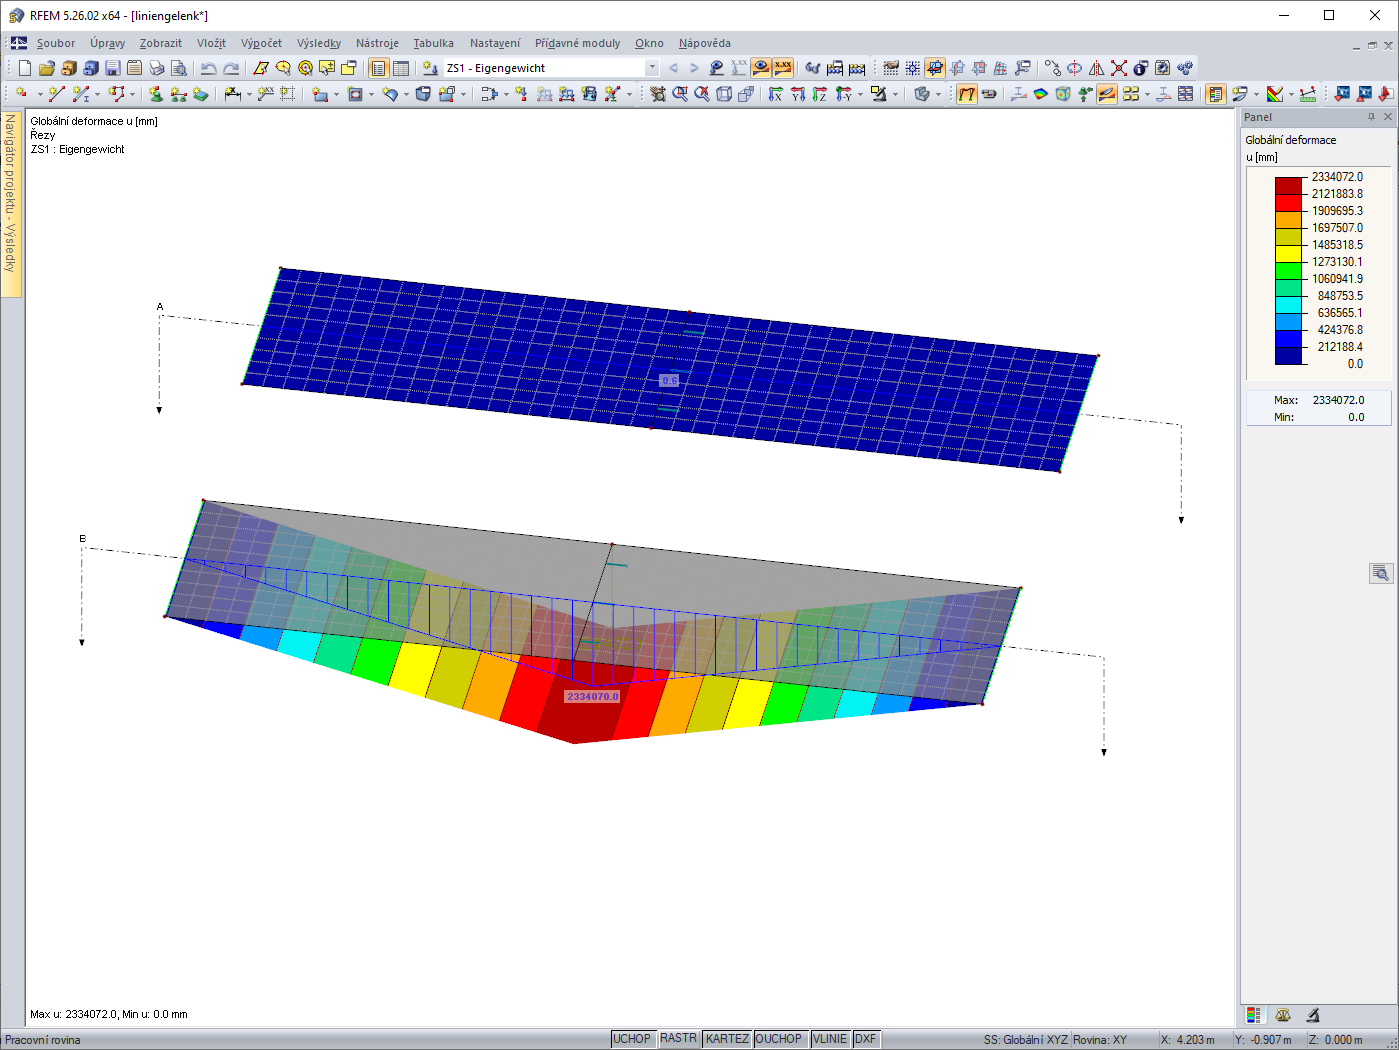Image resolution: width=1399 pixels, height=1050 pixels.
Task: Expand the opening tool dropdown arrow
Action: pyautogui.click(x=371, y=94)
